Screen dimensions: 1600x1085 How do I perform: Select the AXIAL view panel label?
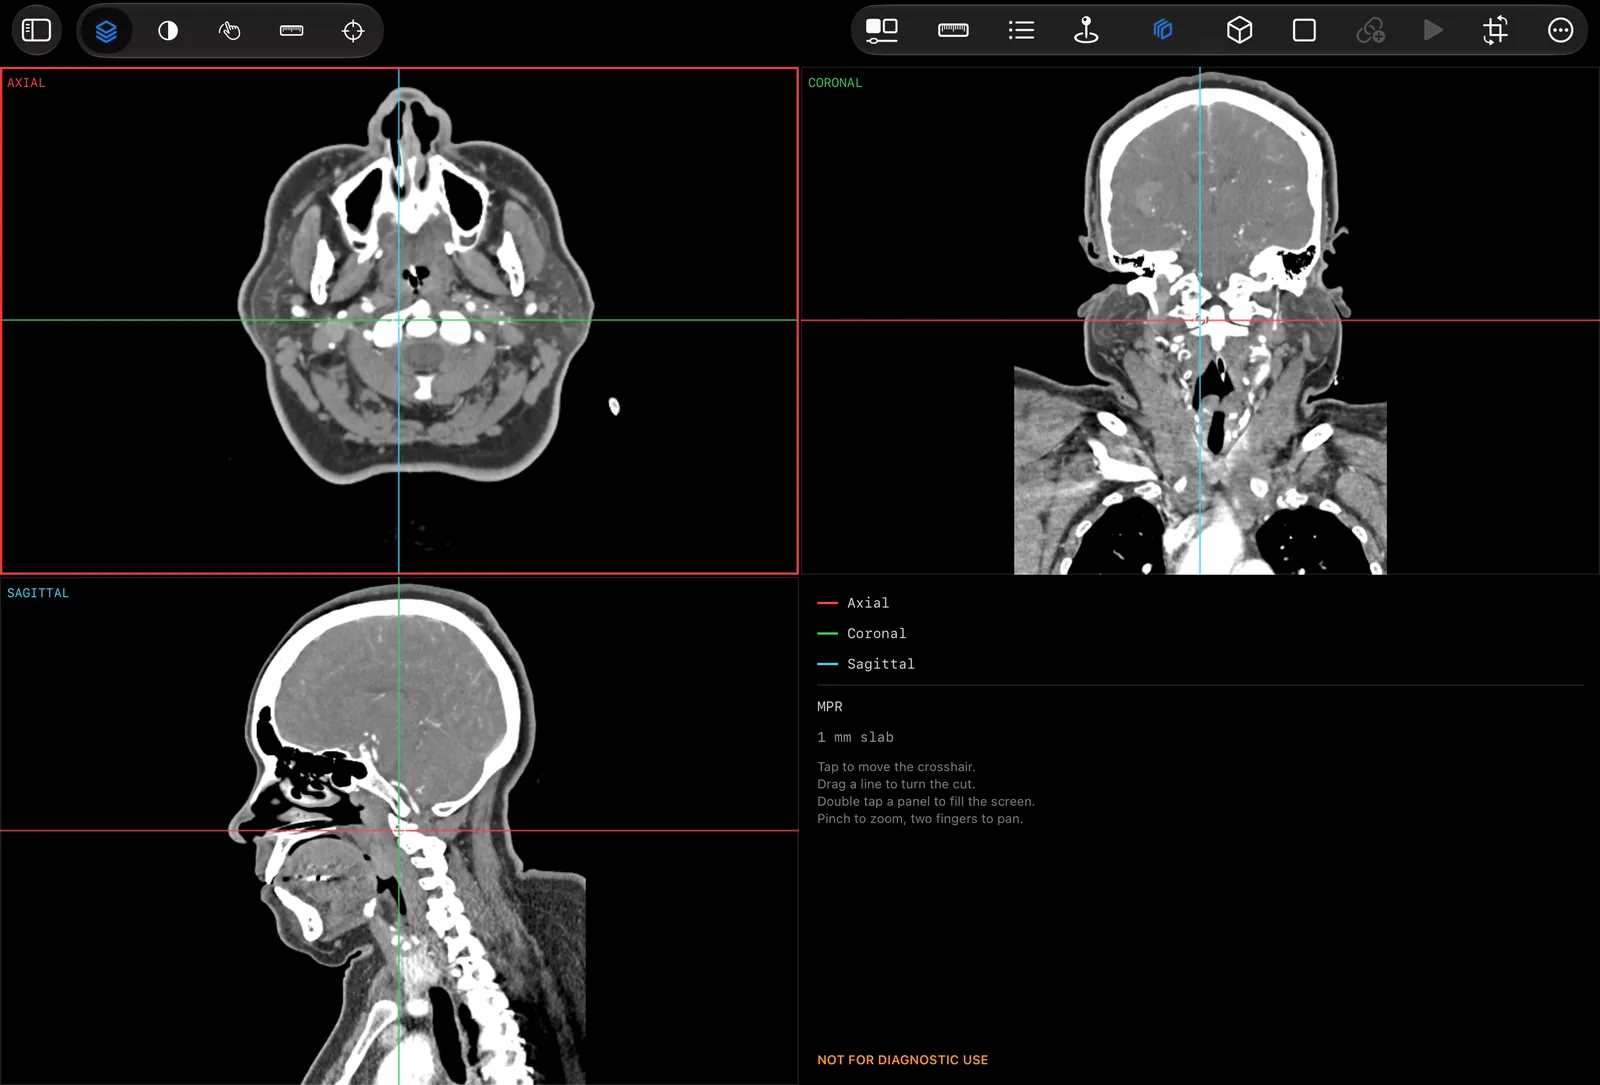26,83
